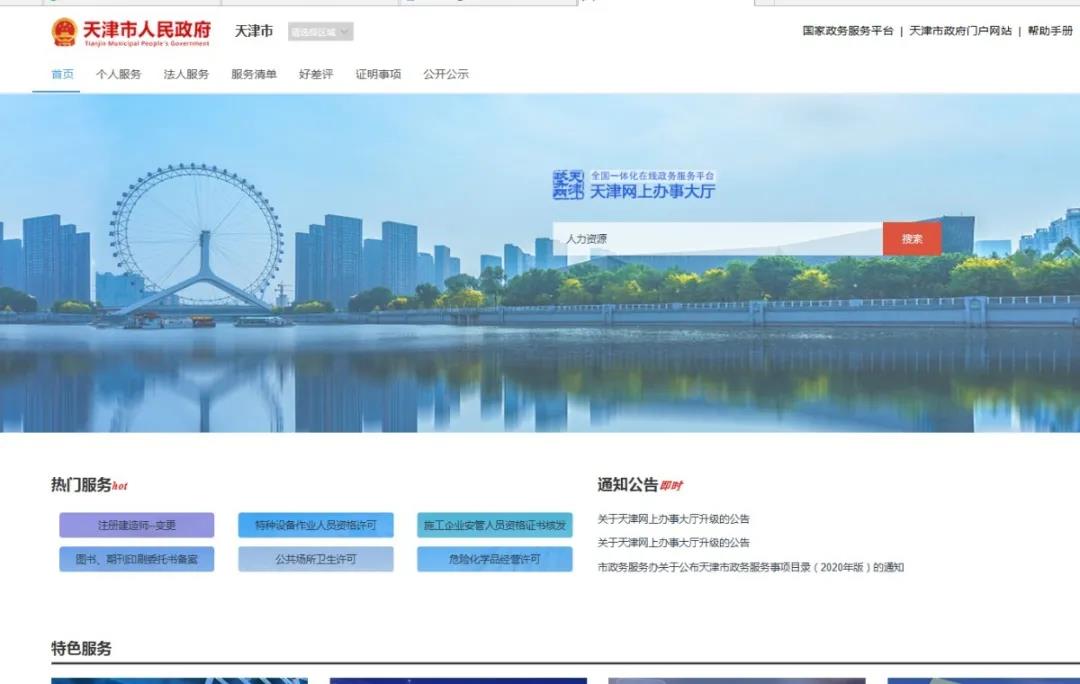Open the 公共场所卫生许可 service button
The height and width of the screenshot is (684, 1080).
pos(315,559)
